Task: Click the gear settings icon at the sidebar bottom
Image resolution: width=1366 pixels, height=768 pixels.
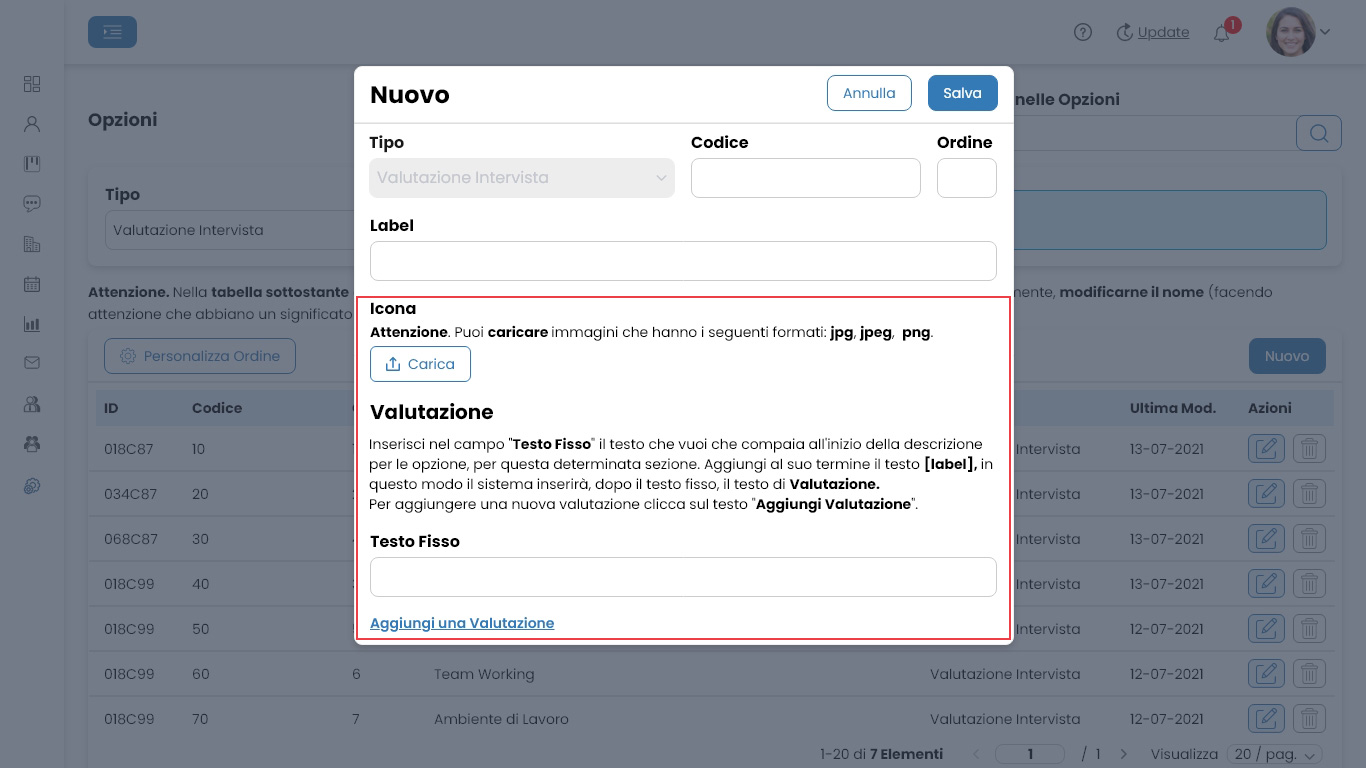Action: (x=32, y=486)
